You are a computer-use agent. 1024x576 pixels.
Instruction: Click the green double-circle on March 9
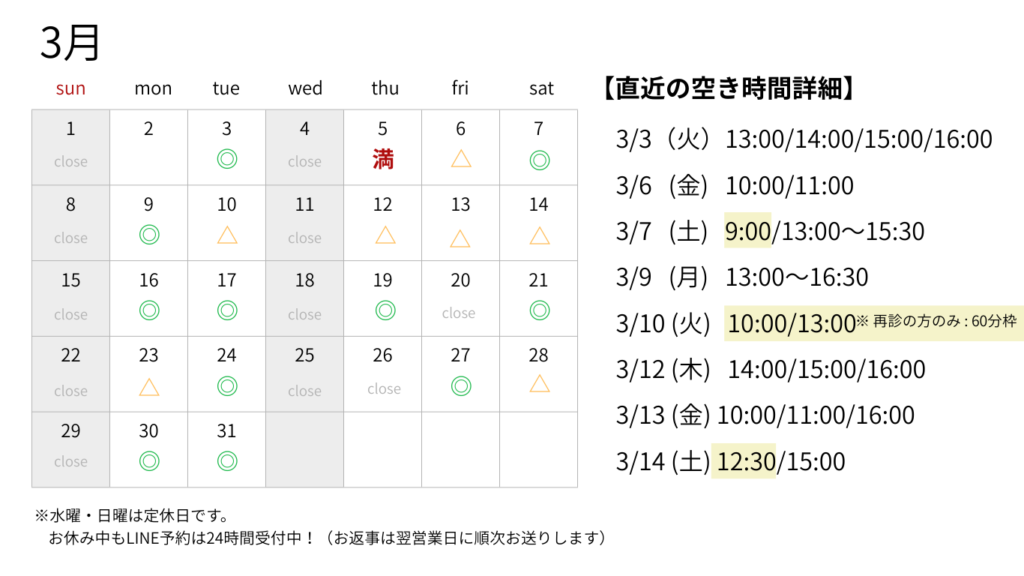[x=149, y=235]
